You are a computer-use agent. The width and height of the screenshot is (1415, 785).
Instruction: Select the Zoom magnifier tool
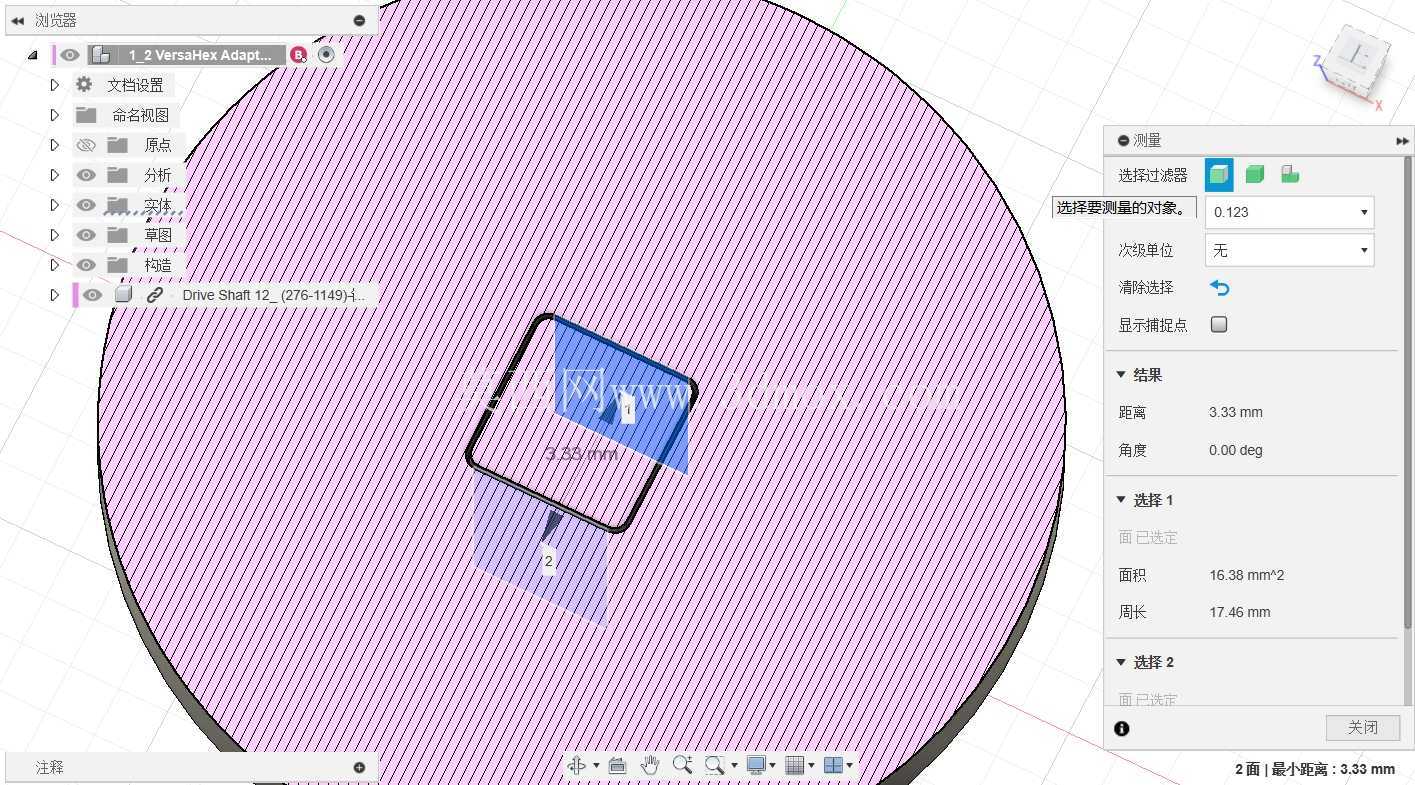pos(682,765)
